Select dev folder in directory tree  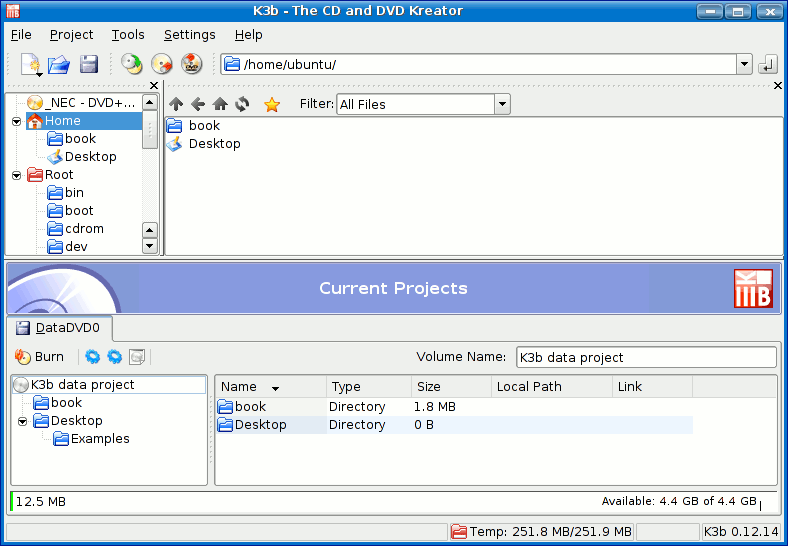tap(67, 246)
